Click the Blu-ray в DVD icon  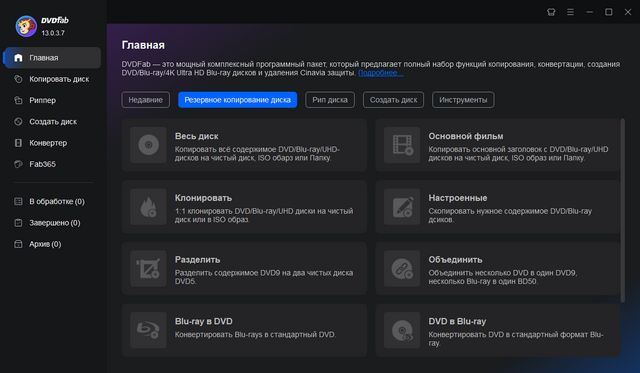pyautogui.click(x=148, y=330)
